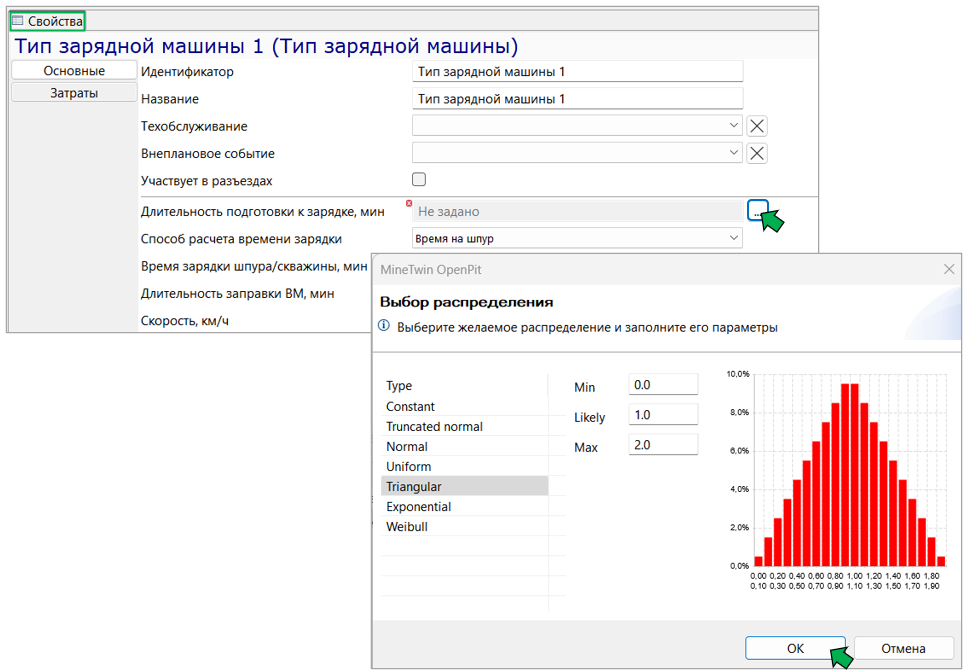
Task: Select Uniform distribution type
Action: pyautogui.click(x=465, y=466)
